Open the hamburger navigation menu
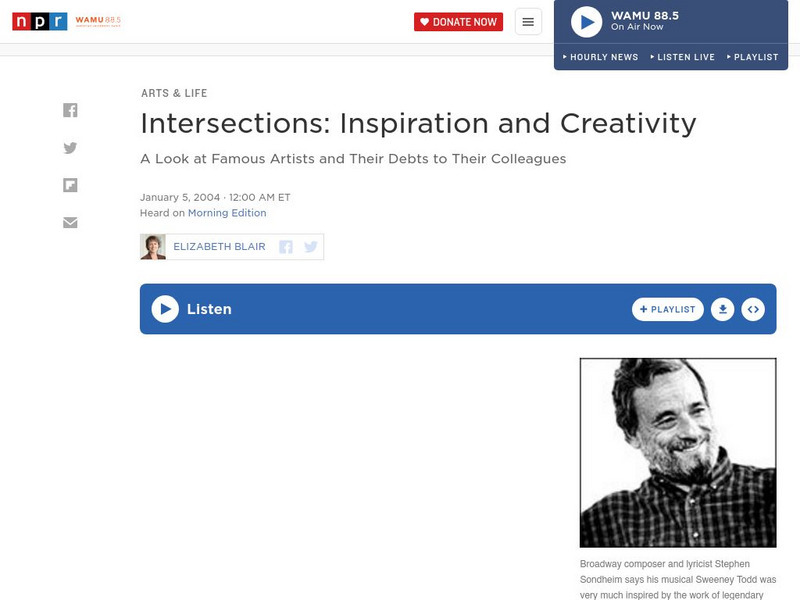 (528, 22)
